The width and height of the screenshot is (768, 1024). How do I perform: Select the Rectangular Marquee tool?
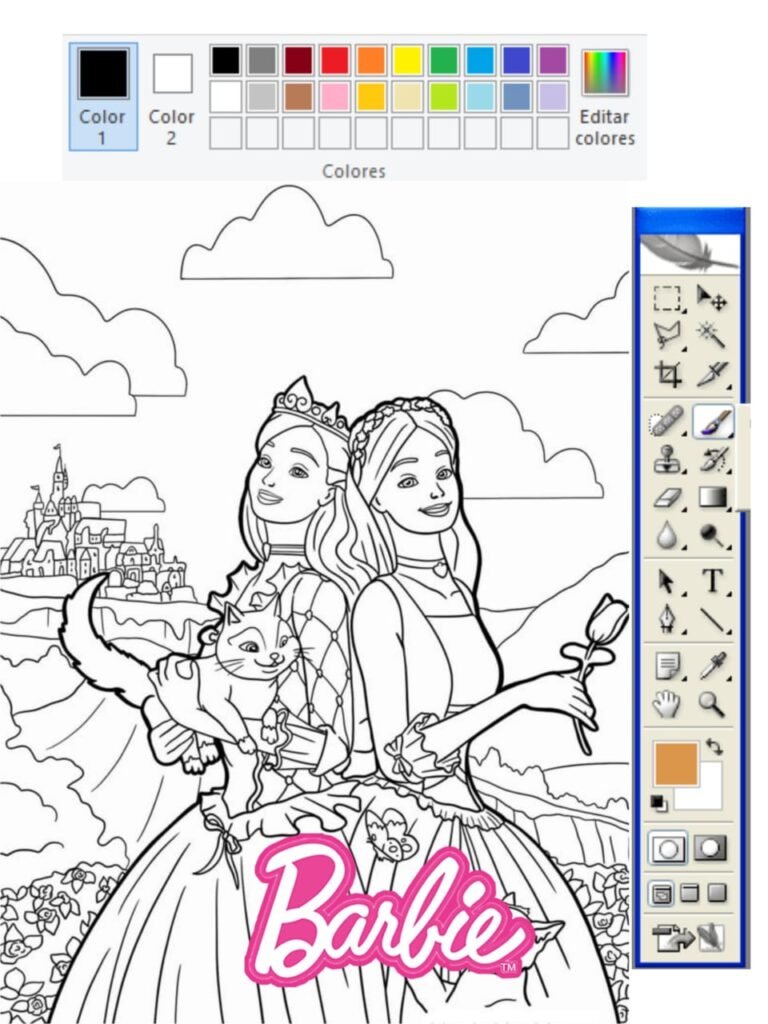pos(667,299)
